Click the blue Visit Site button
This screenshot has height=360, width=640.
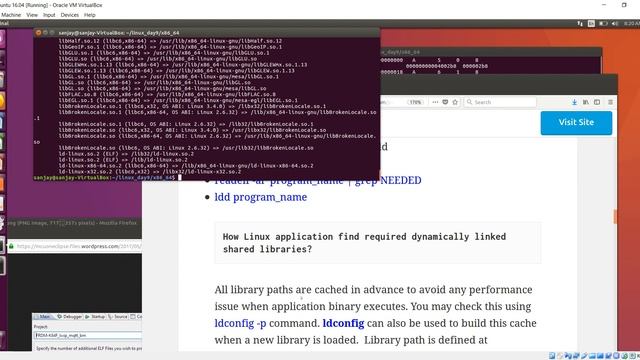[x=576, y=122]
